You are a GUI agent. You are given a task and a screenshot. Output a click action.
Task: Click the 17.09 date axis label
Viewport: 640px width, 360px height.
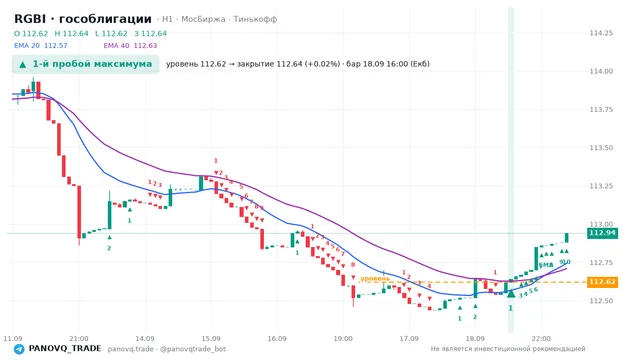[x=409, y=339]
